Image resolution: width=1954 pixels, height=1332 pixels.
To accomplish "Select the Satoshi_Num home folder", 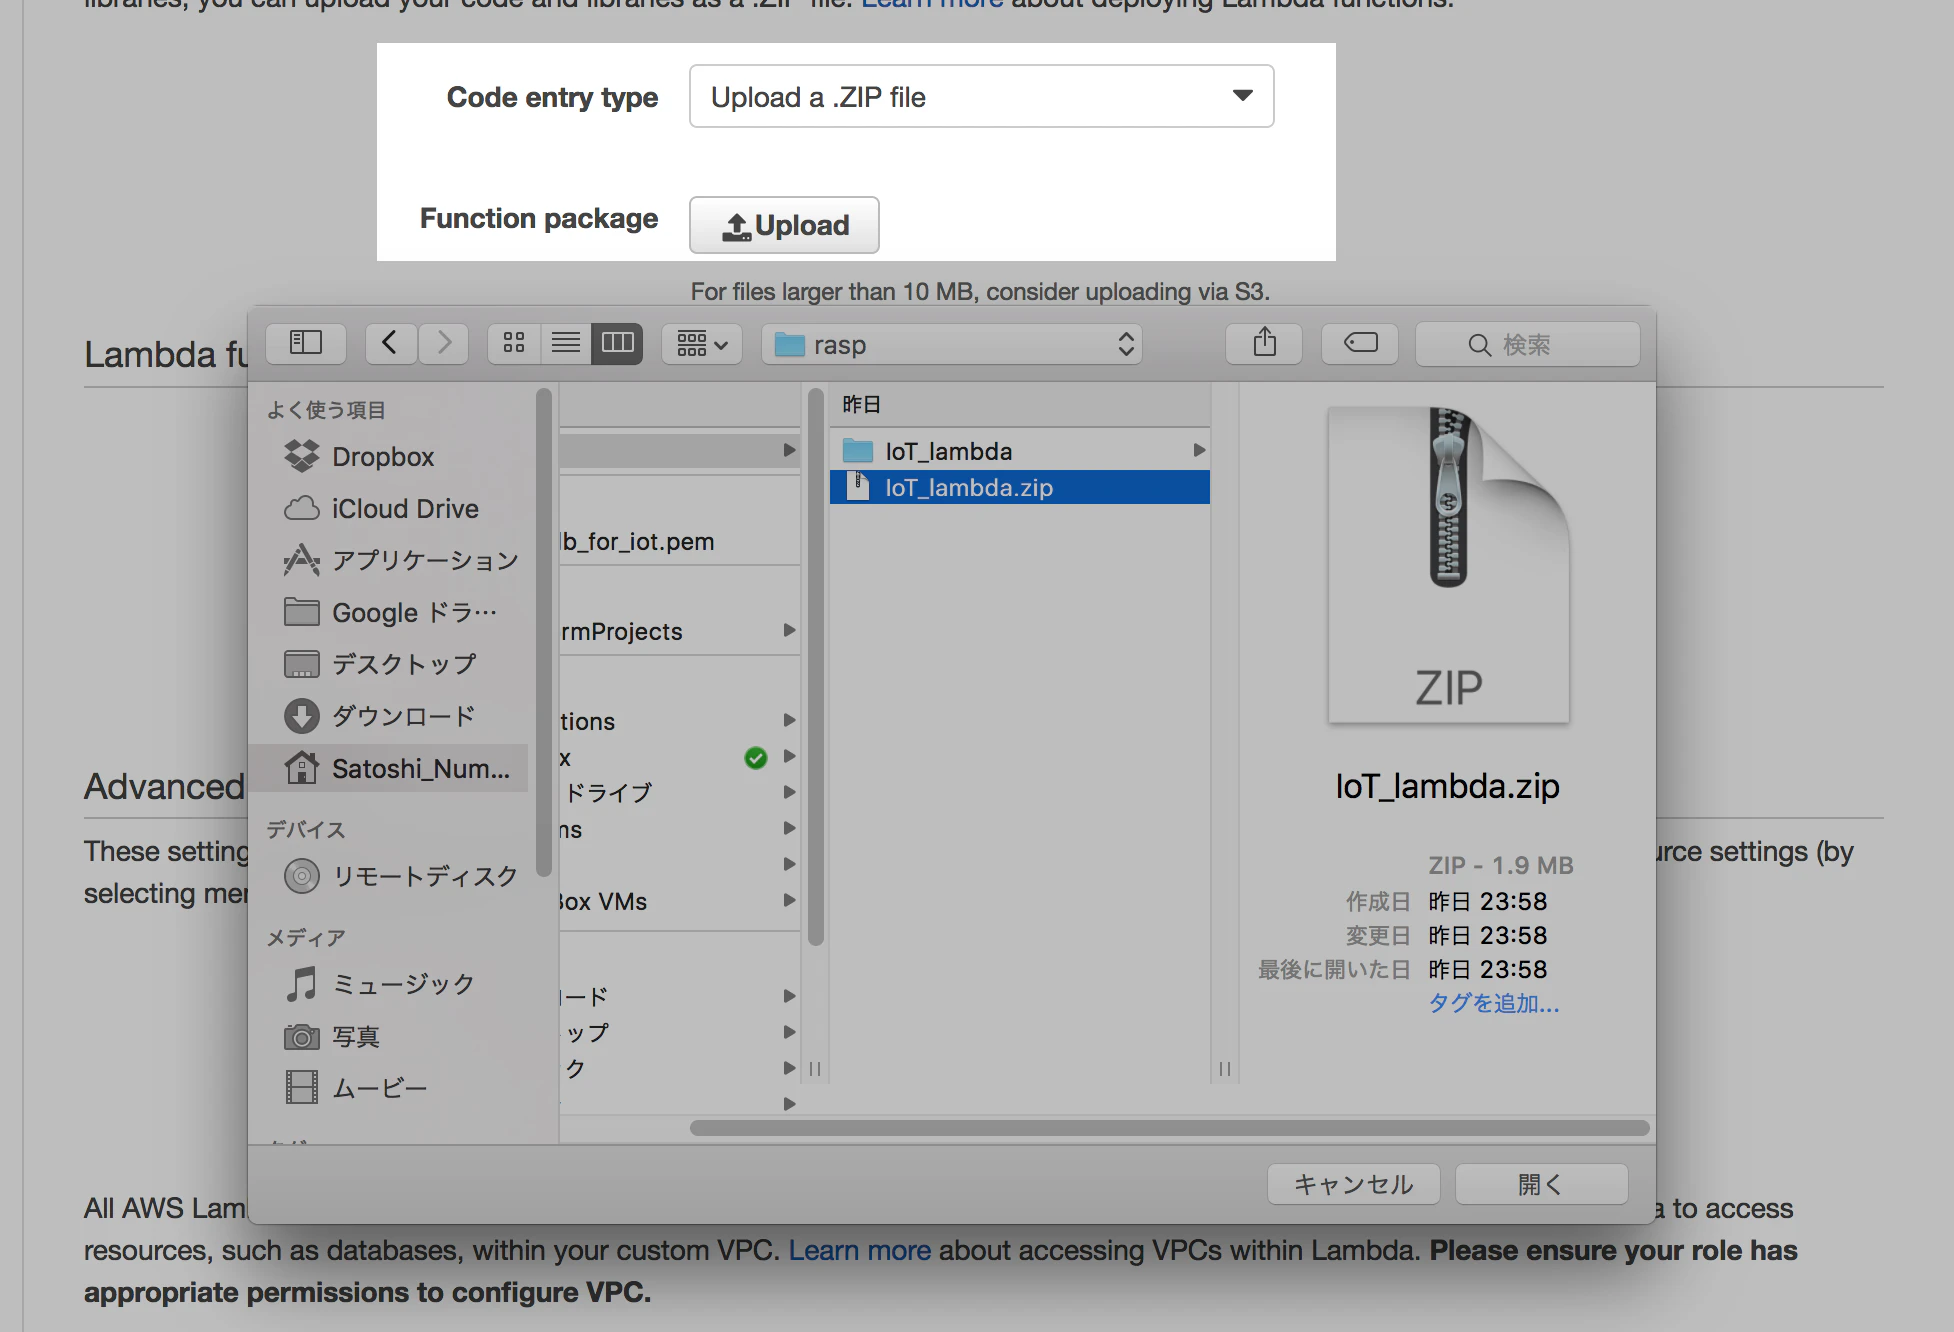I will click(x=390, y=769).
